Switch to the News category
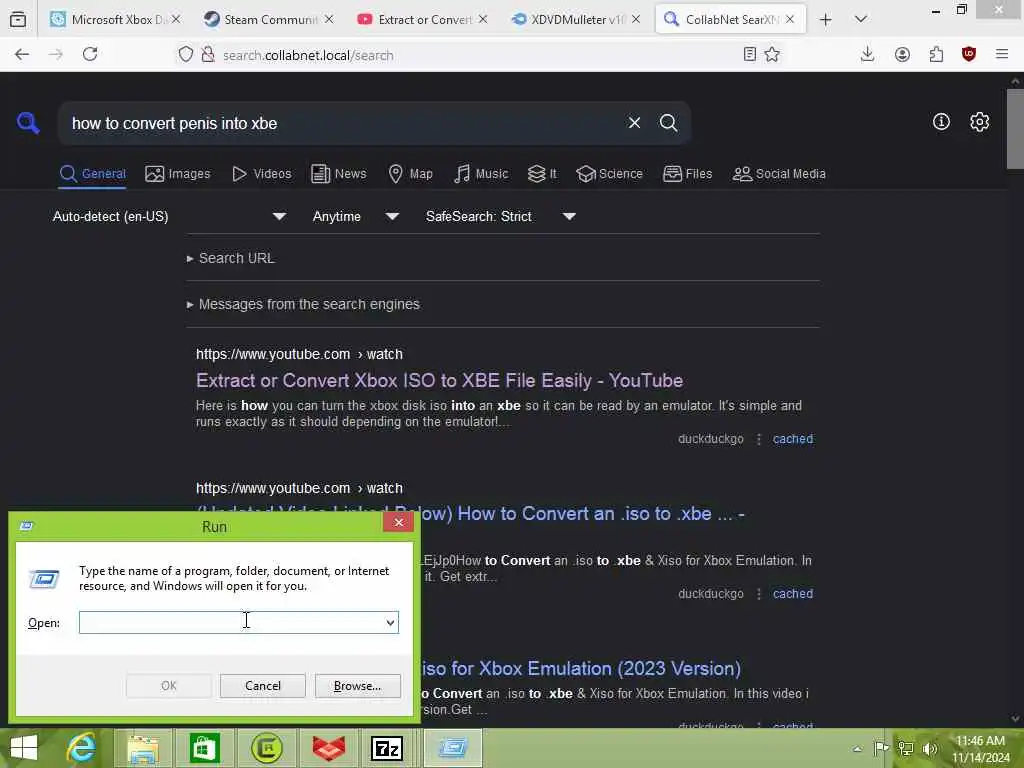1024x768 pixels. point(338,174)
